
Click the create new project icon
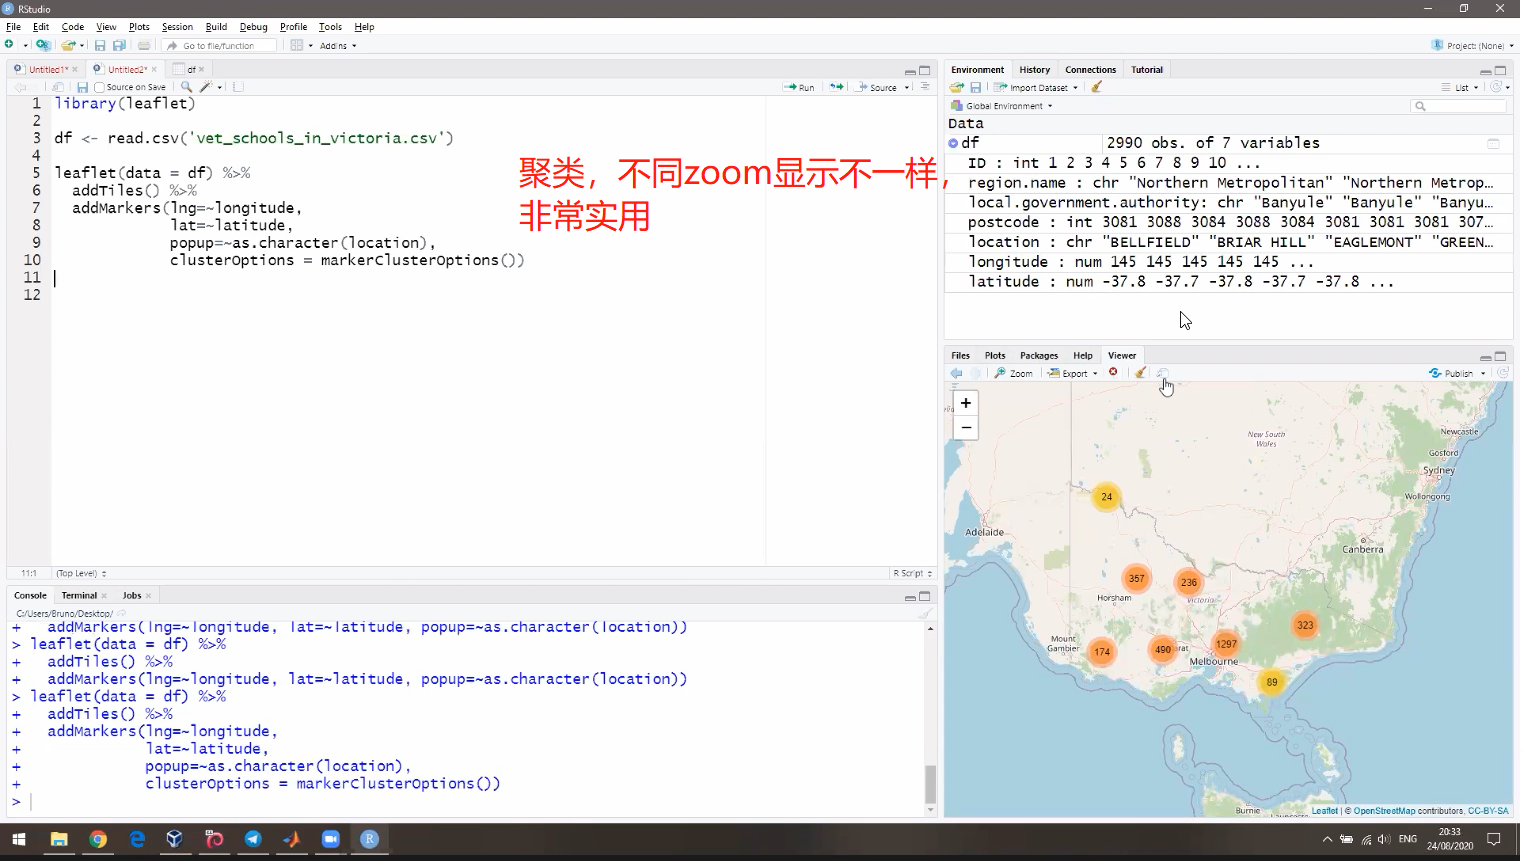[42, 45]
